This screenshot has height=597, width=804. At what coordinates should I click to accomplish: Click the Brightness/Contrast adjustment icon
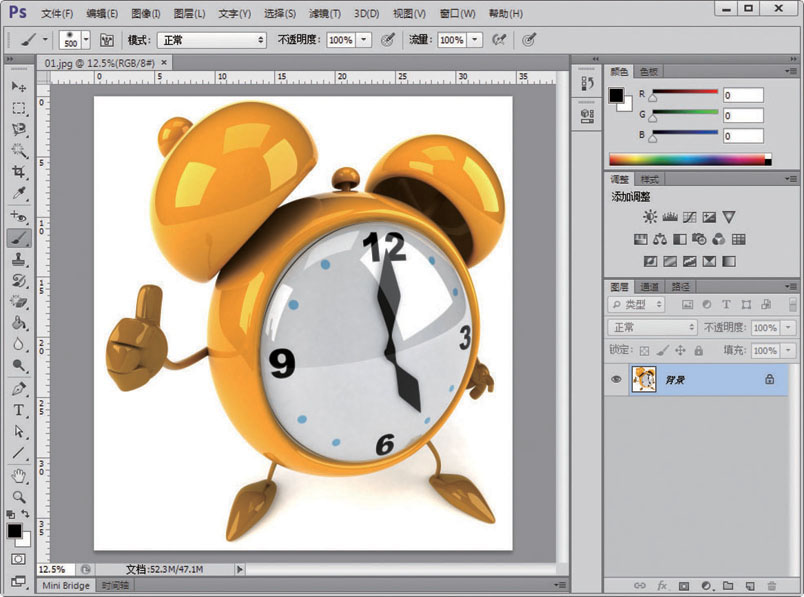coord(651,217)
